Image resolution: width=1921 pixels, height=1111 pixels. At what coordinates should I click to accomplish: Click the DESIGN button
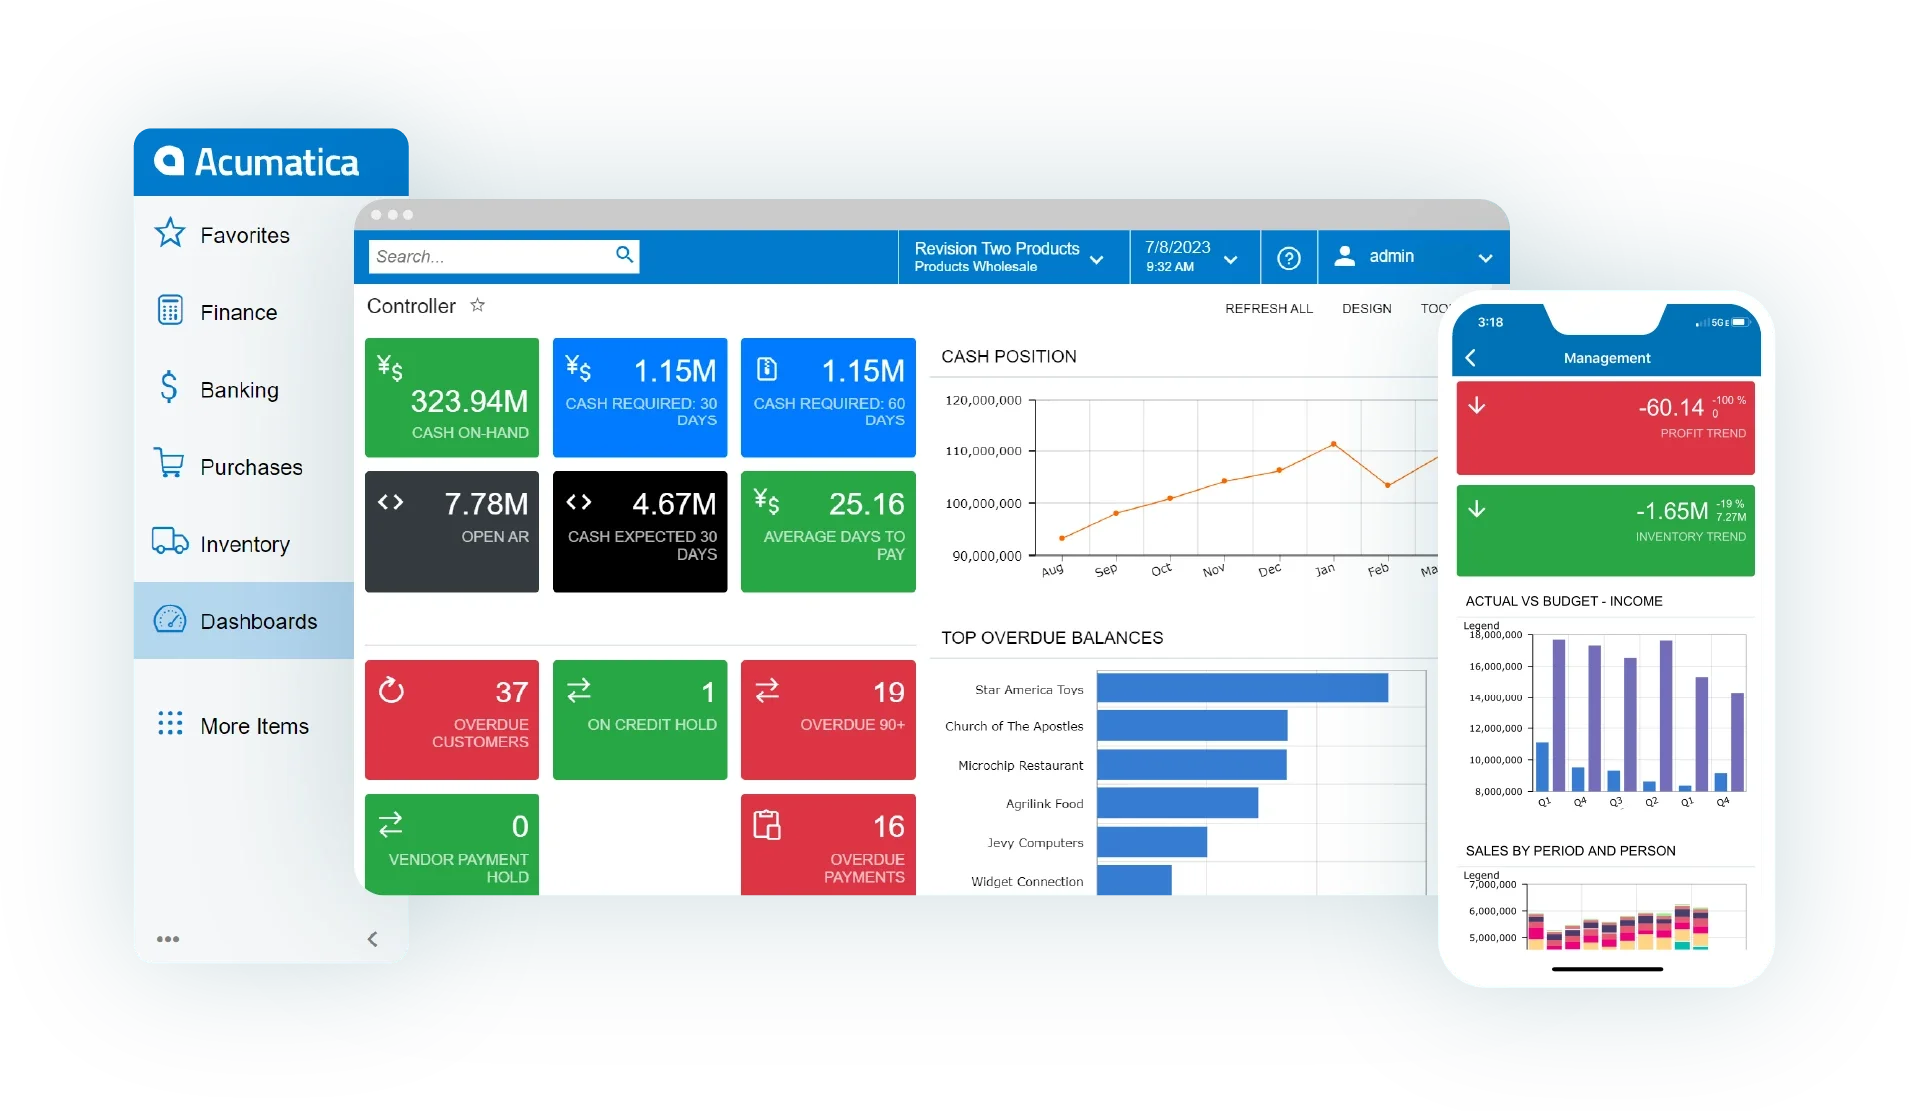[1364, 307]
